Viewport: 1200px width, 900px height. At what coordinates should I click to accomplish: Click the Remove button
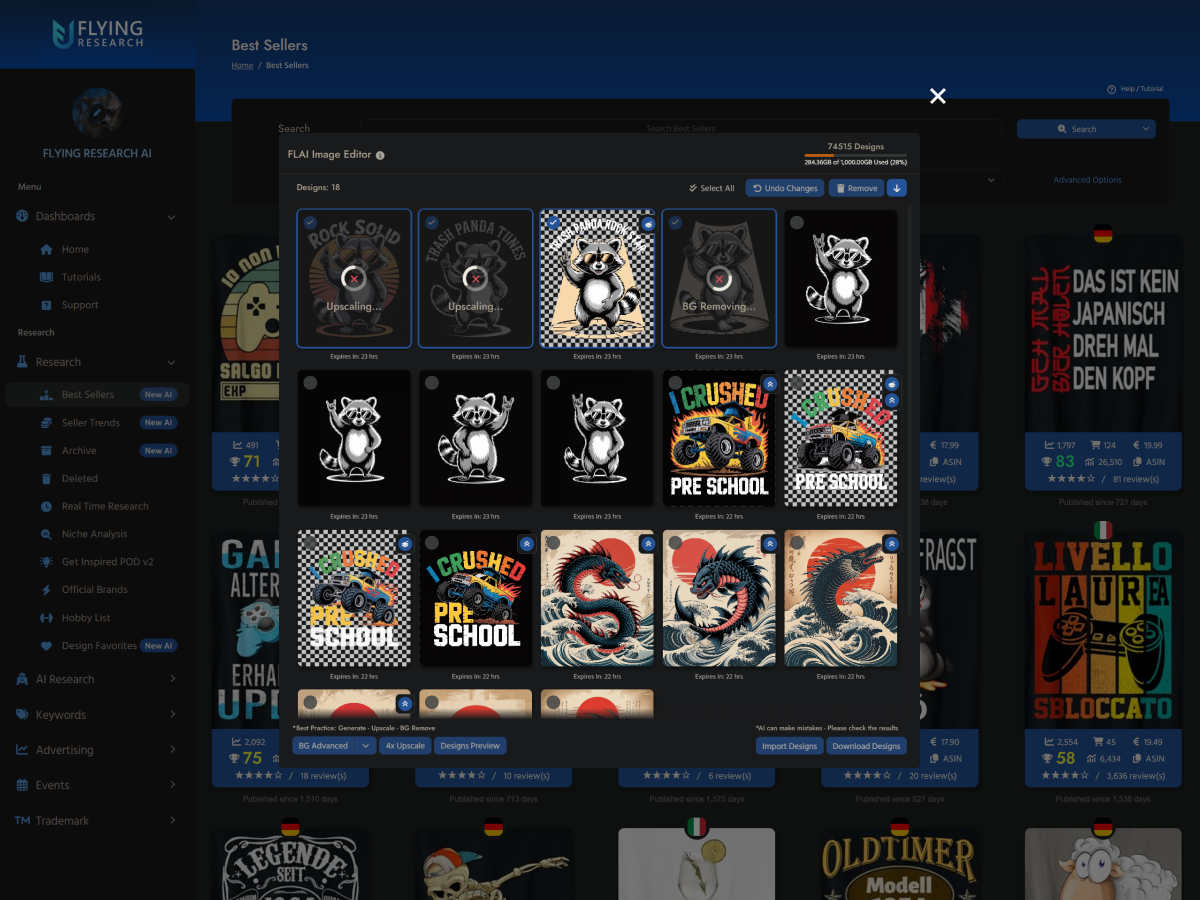856,188
